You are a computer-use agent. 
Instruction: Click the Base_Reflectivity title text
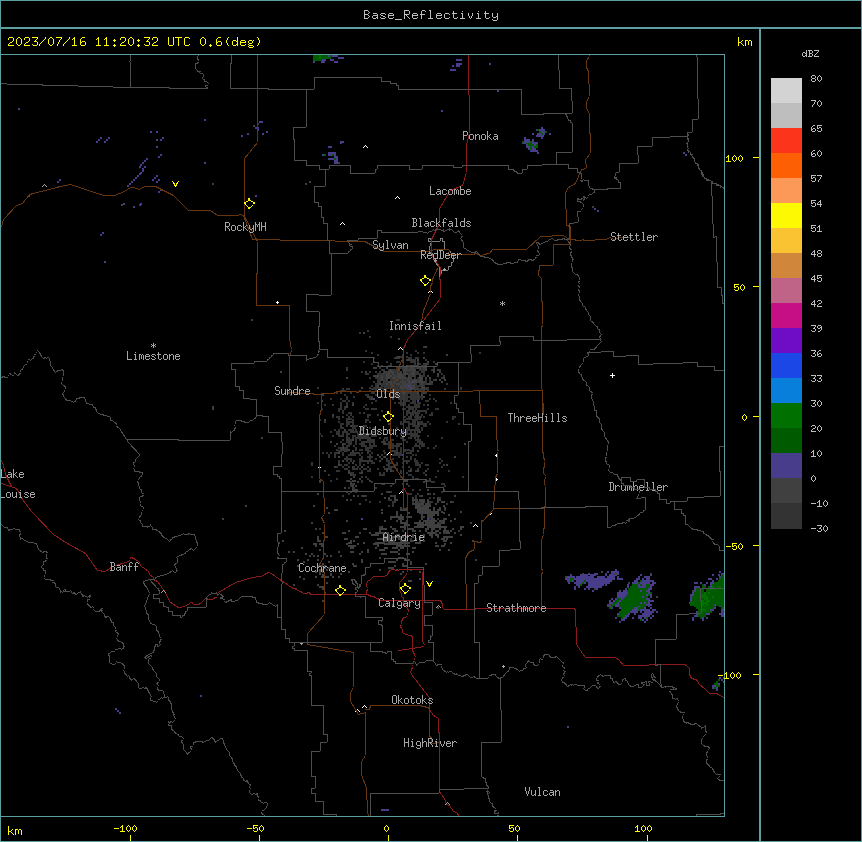[431, 15]
